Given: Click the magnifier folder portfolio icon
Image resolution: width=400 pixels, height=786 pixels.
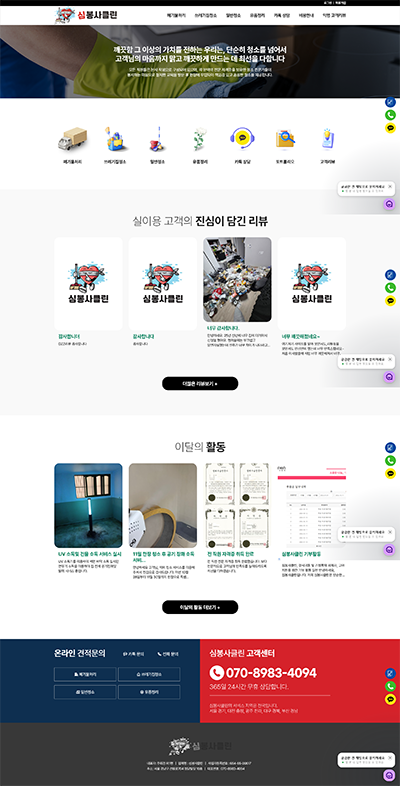Looking at the screenshot, I should click(285, 139).
